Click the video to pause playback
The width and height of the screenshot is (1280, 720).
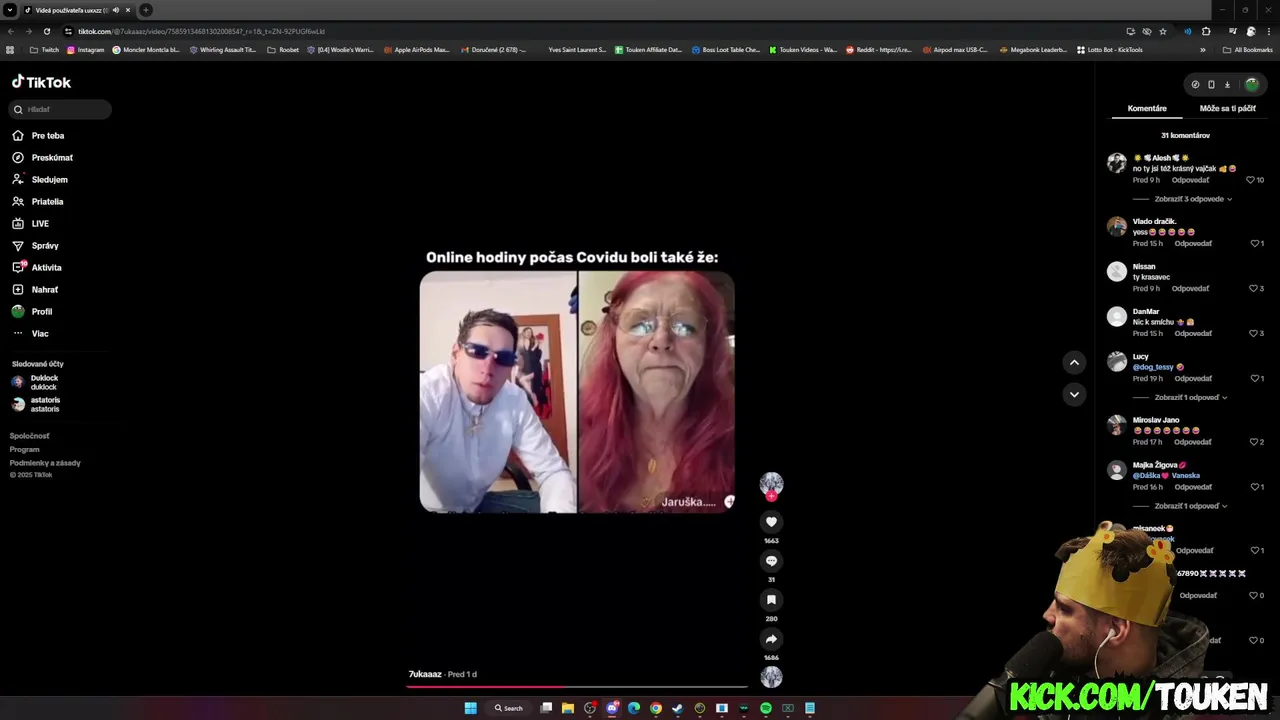(x=577, y=392)
